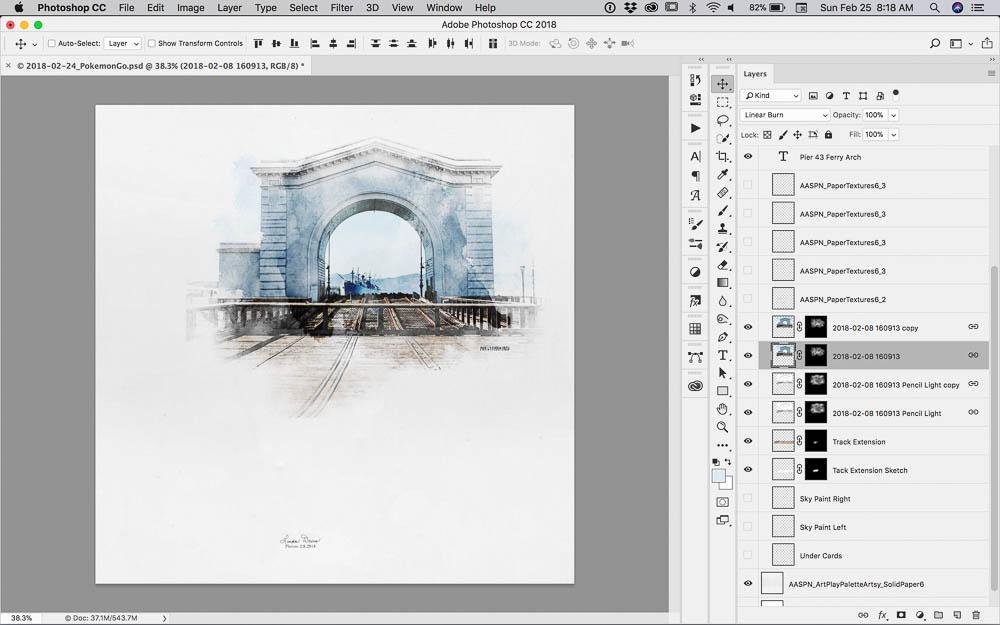
Task: Open the Opacity dropdown arrow
Action: tap(893, 115)
